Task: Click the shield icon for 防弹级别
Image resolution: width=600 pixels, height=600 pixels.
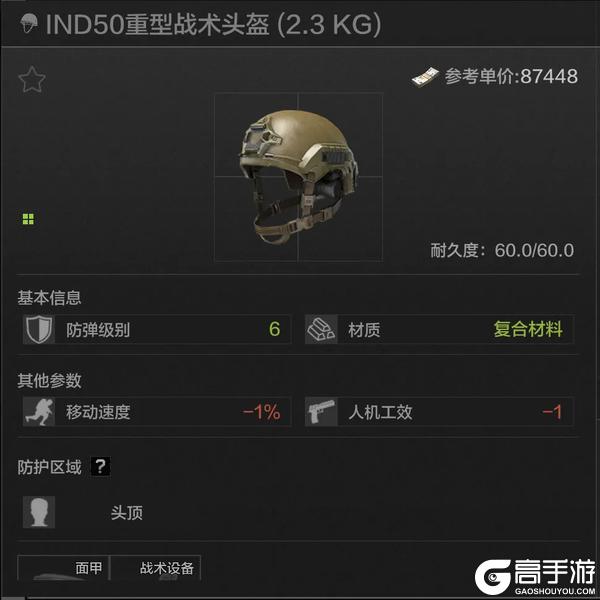Action: tap(39, 329)
